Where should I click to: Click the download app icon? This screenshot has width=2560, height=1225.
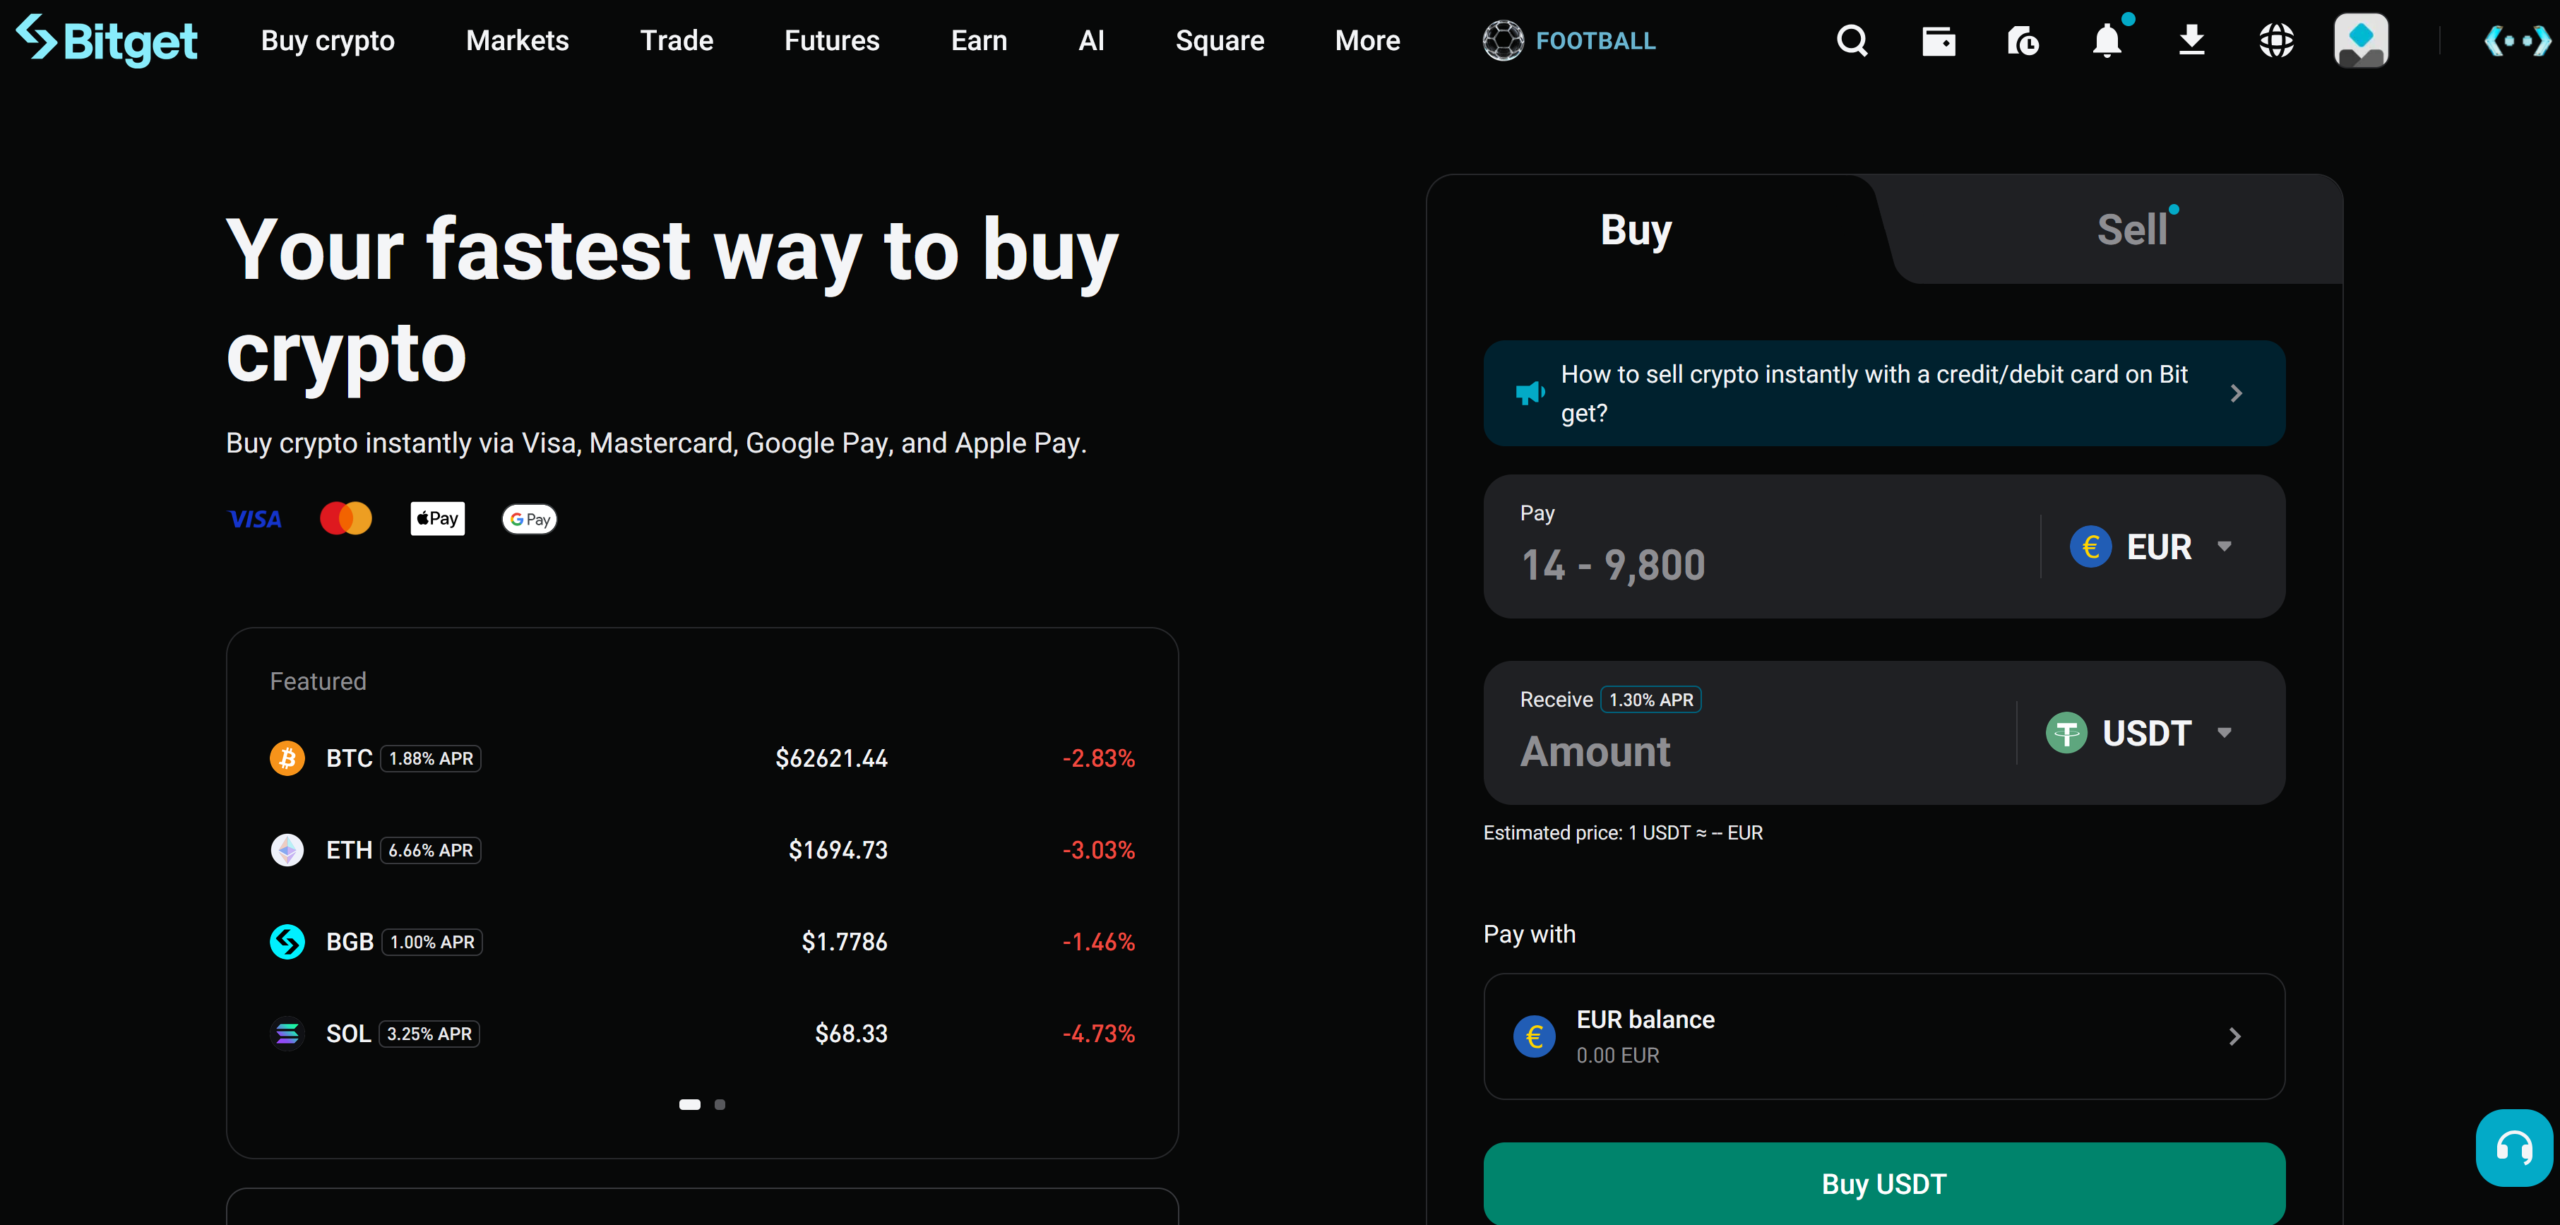pyautogui.click(x=2192, y=41)
